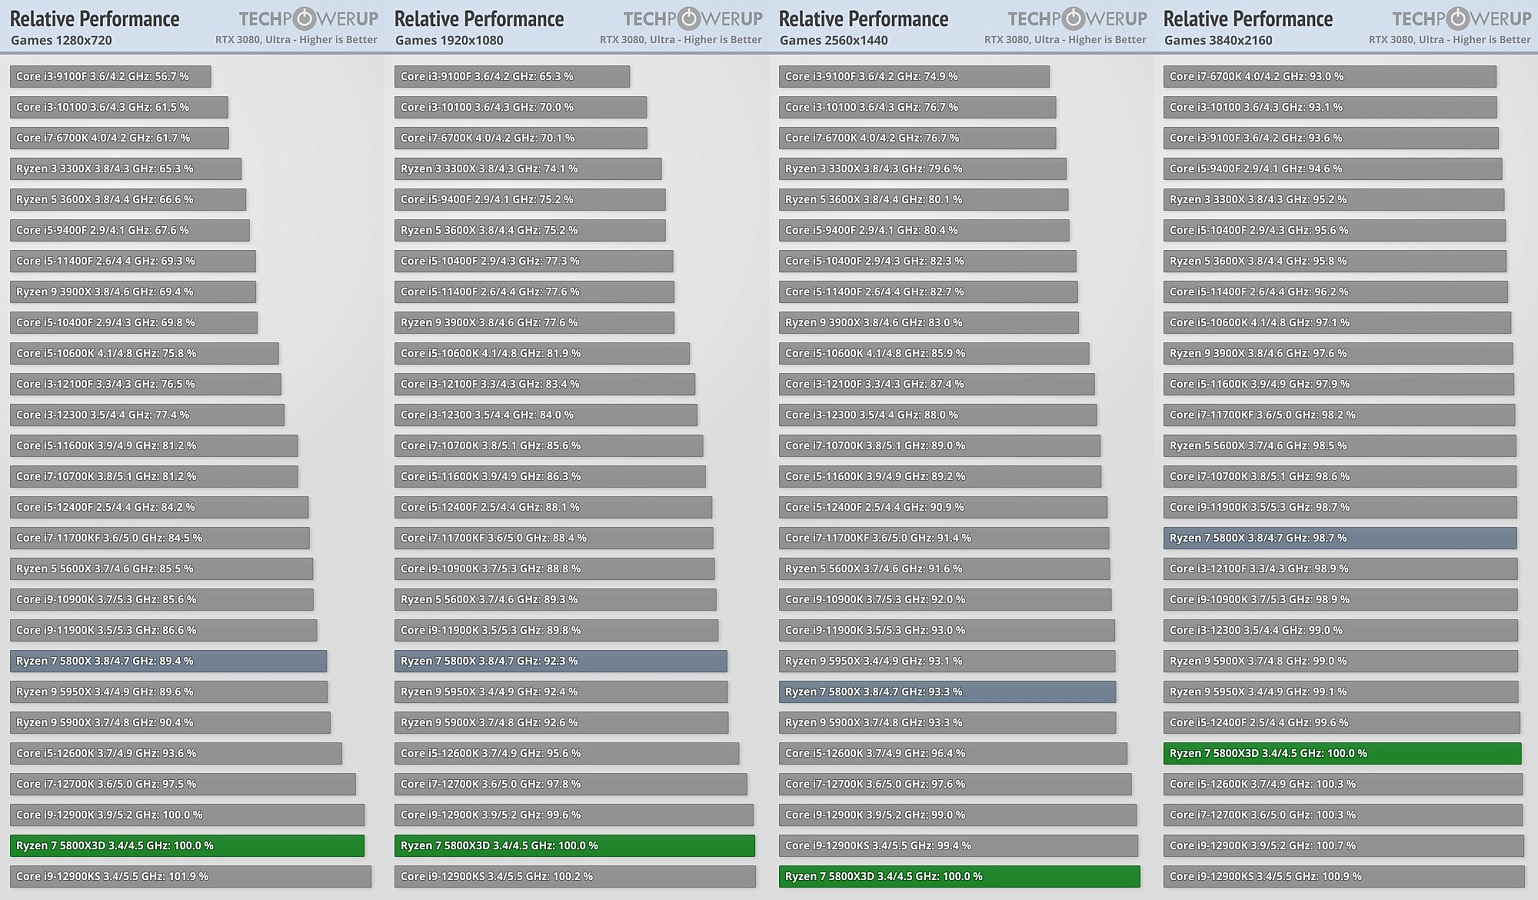Image resolution: width=1538 pixels, height=900 pixels.
Task: Click the green Ryzen 7 5800X3D bar in the 2560x1440 chart
Action: coord(959,877)
